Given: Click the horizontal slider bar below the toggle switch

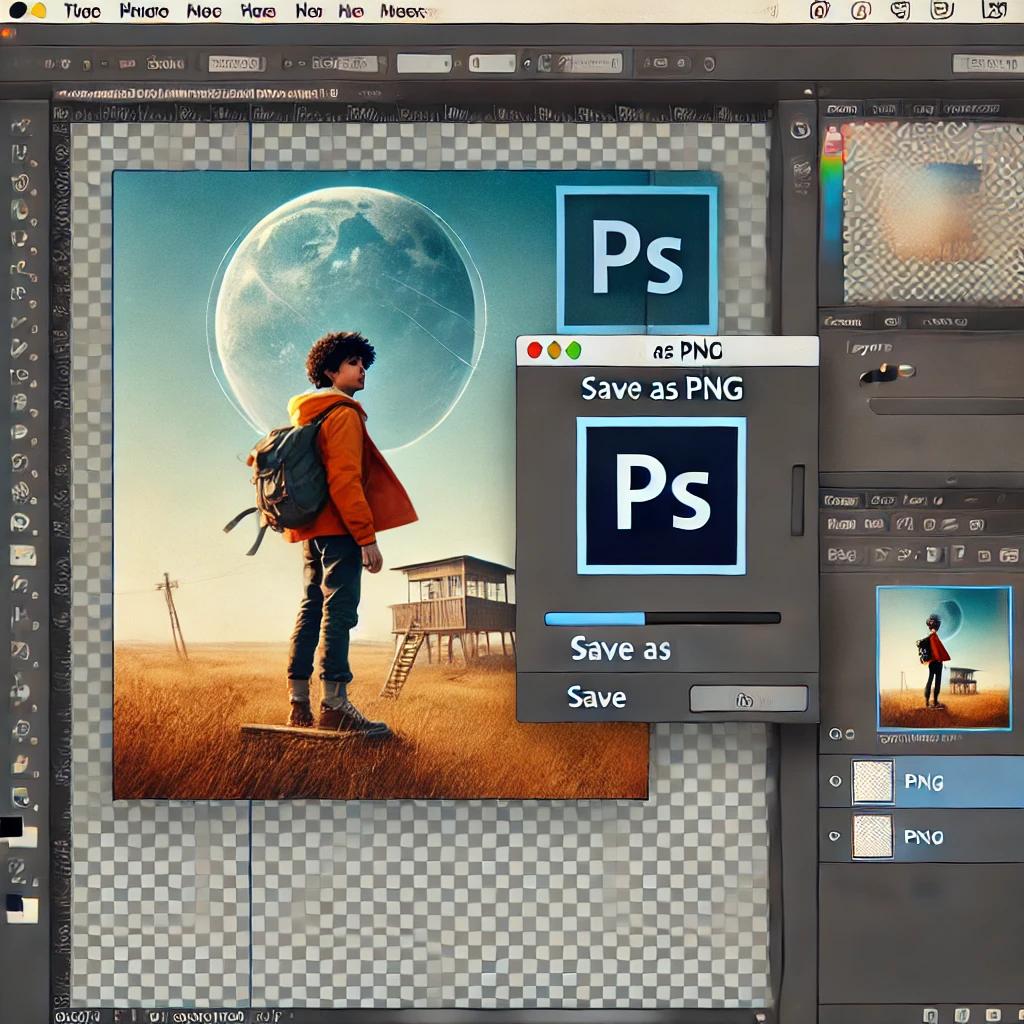Looking at the screenshot, I should (947, 406).
